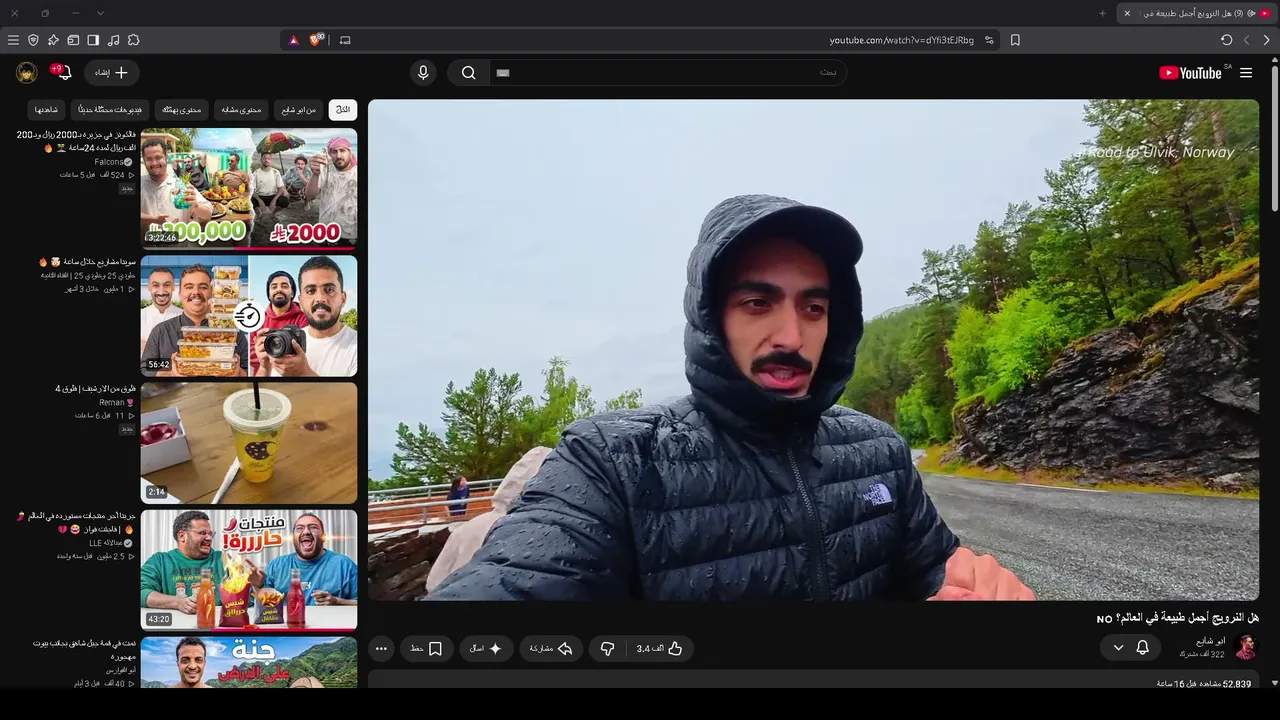This screenshot has width=1280, height=720.
Task: Reload the page
Action: point(1226,40)
